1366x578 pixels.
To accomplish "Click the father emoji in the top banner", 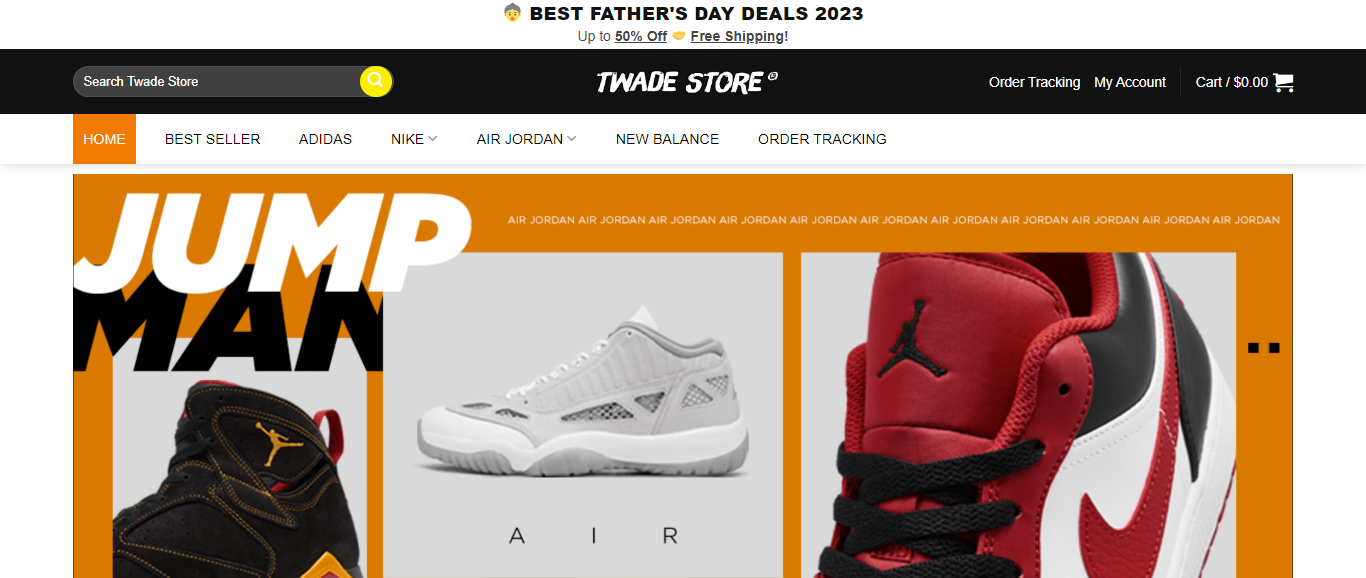I will coord(512,13).
